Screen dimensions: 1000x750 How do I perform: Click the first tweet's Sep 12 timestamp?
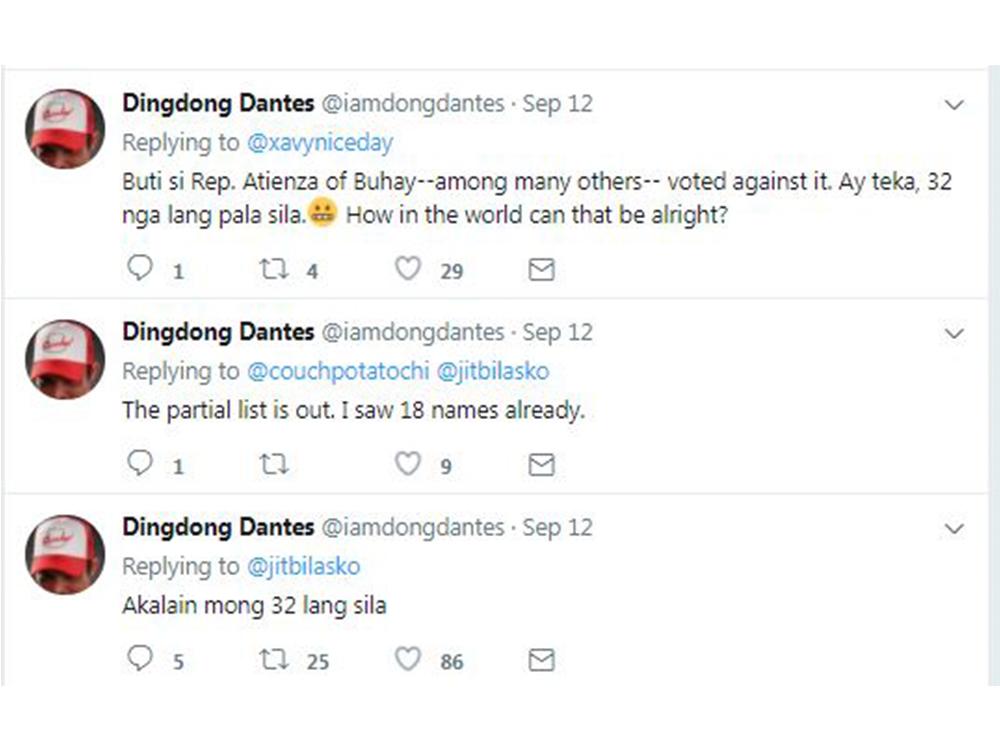pyautogui.click(x=558, y=103)
